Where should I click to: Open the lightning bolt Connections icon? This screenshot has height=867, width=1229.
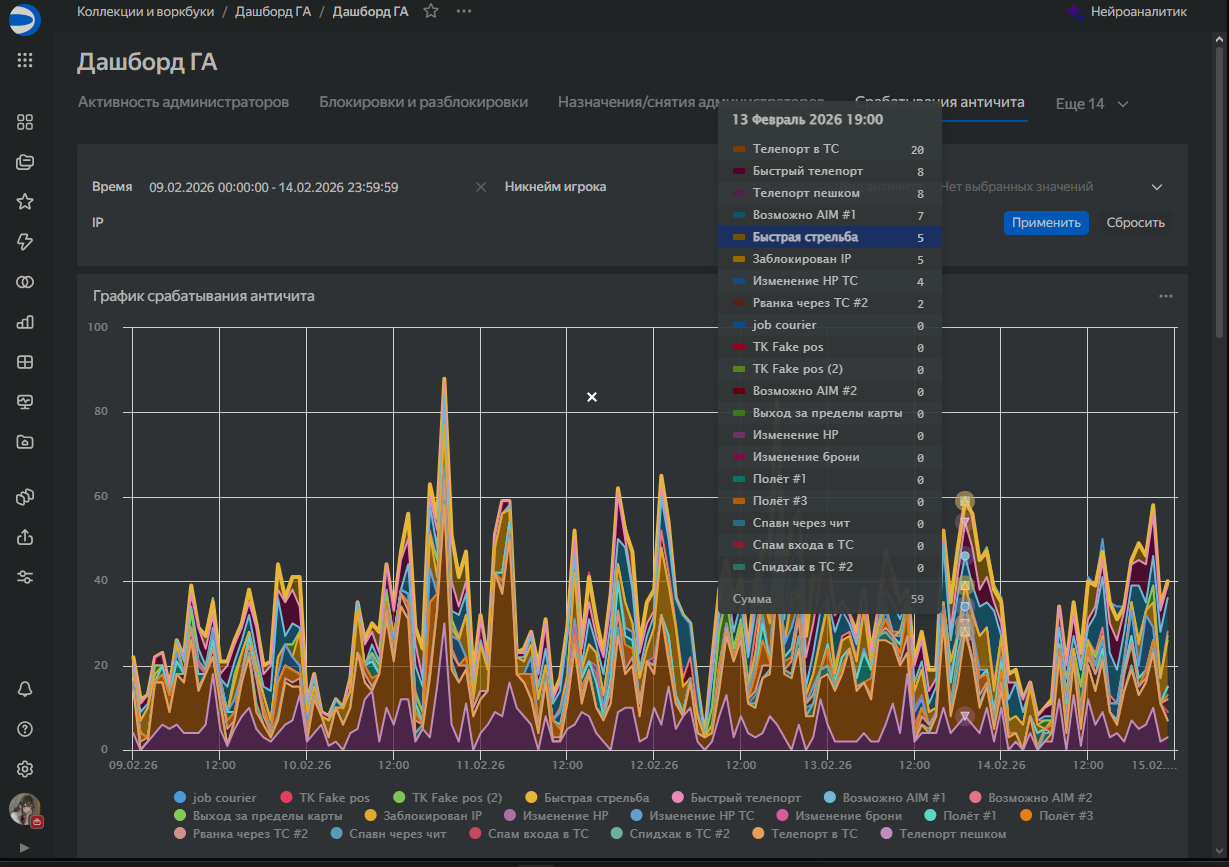coord(25,242)
